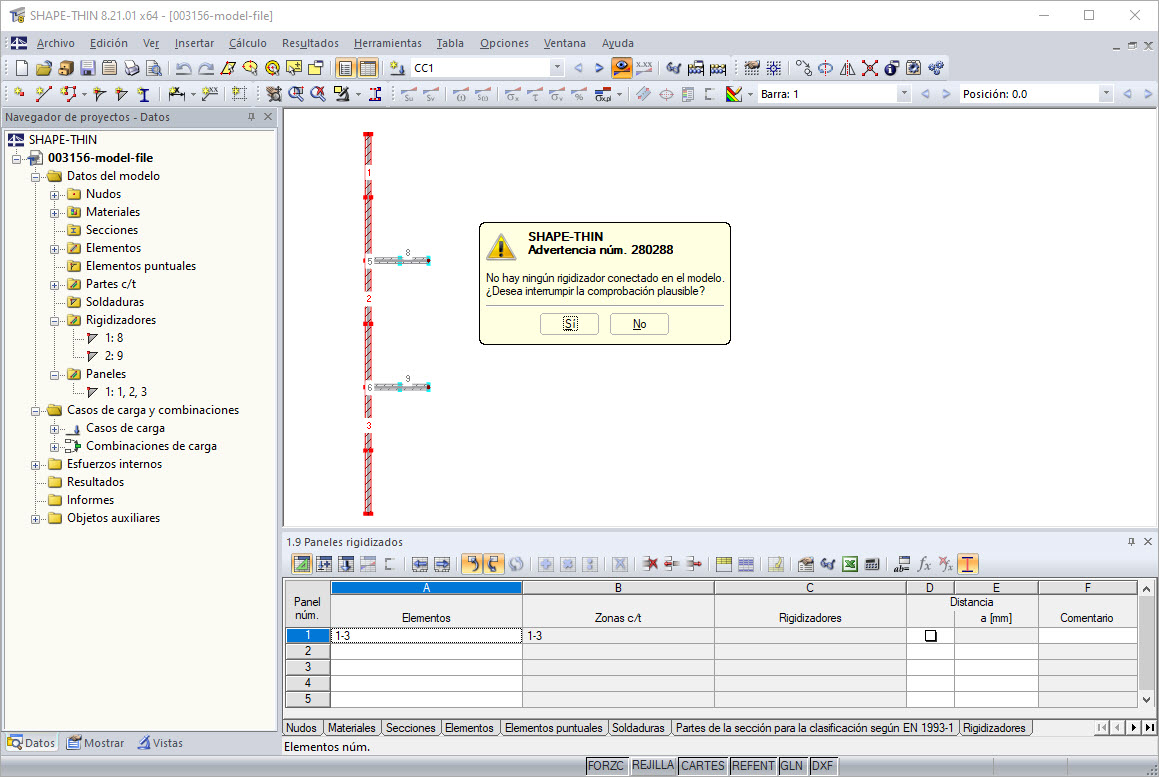The image size is (1159, 777).
Task: Toggle DXF in the status bar
Action: click(822, 766)
